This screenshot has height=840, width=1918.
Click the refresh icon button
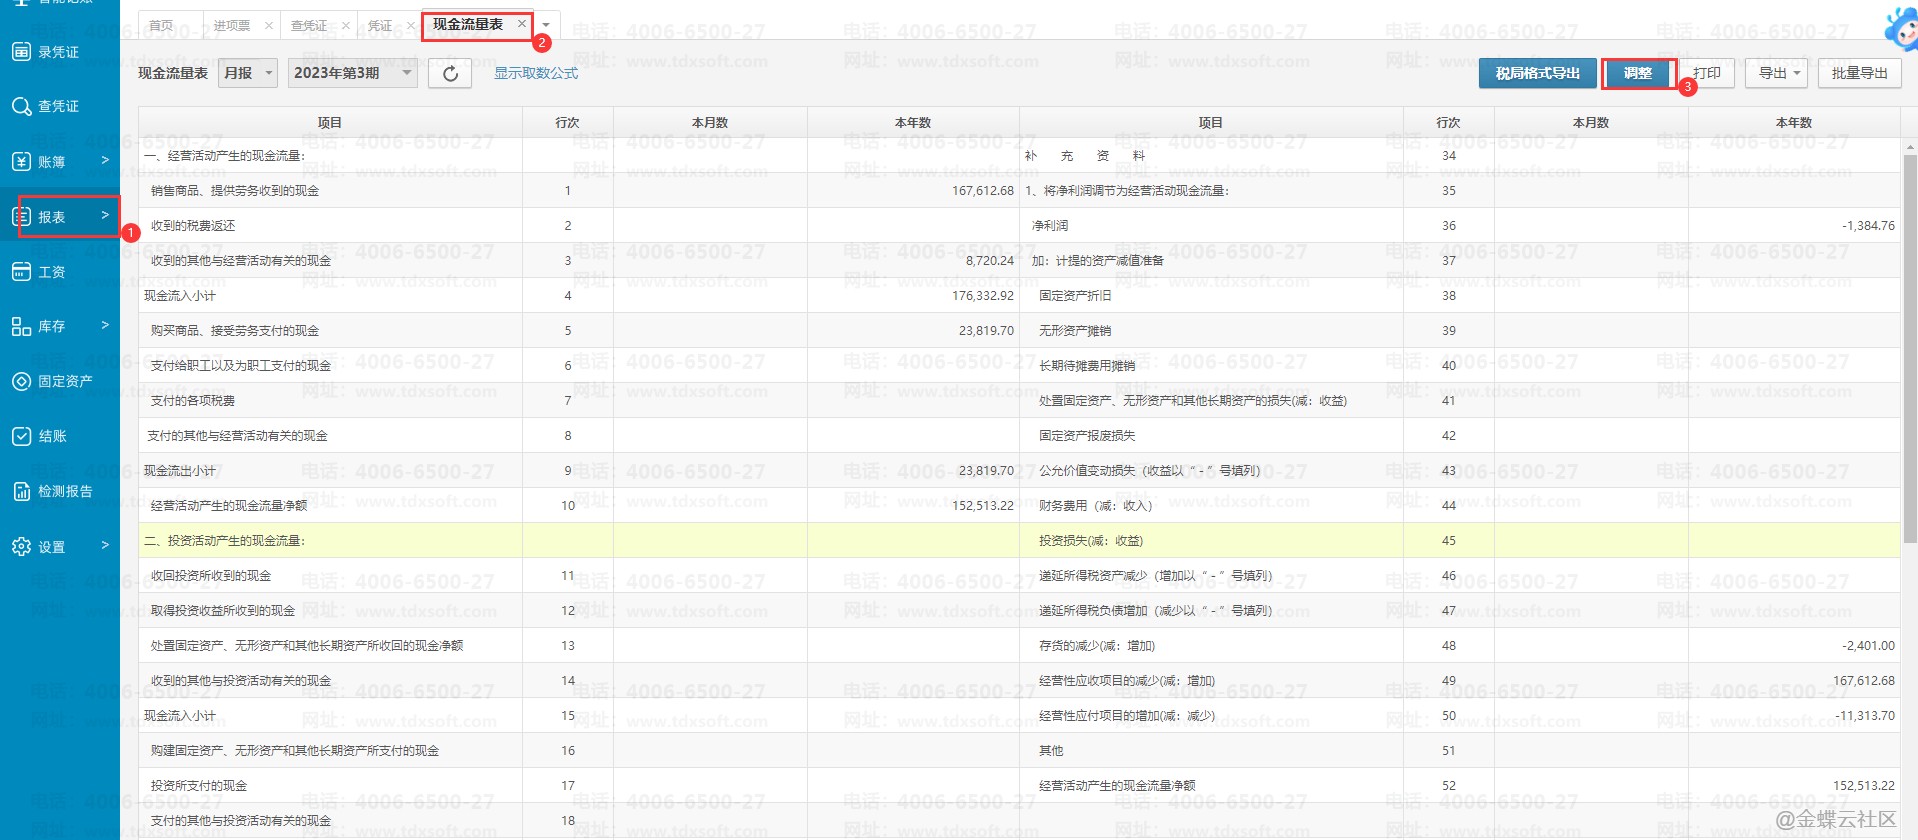450,73
